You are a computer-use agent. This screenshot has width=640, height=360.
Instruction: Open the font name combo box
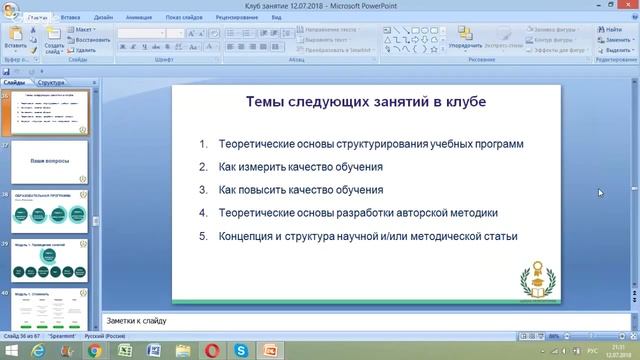[142, 33]
